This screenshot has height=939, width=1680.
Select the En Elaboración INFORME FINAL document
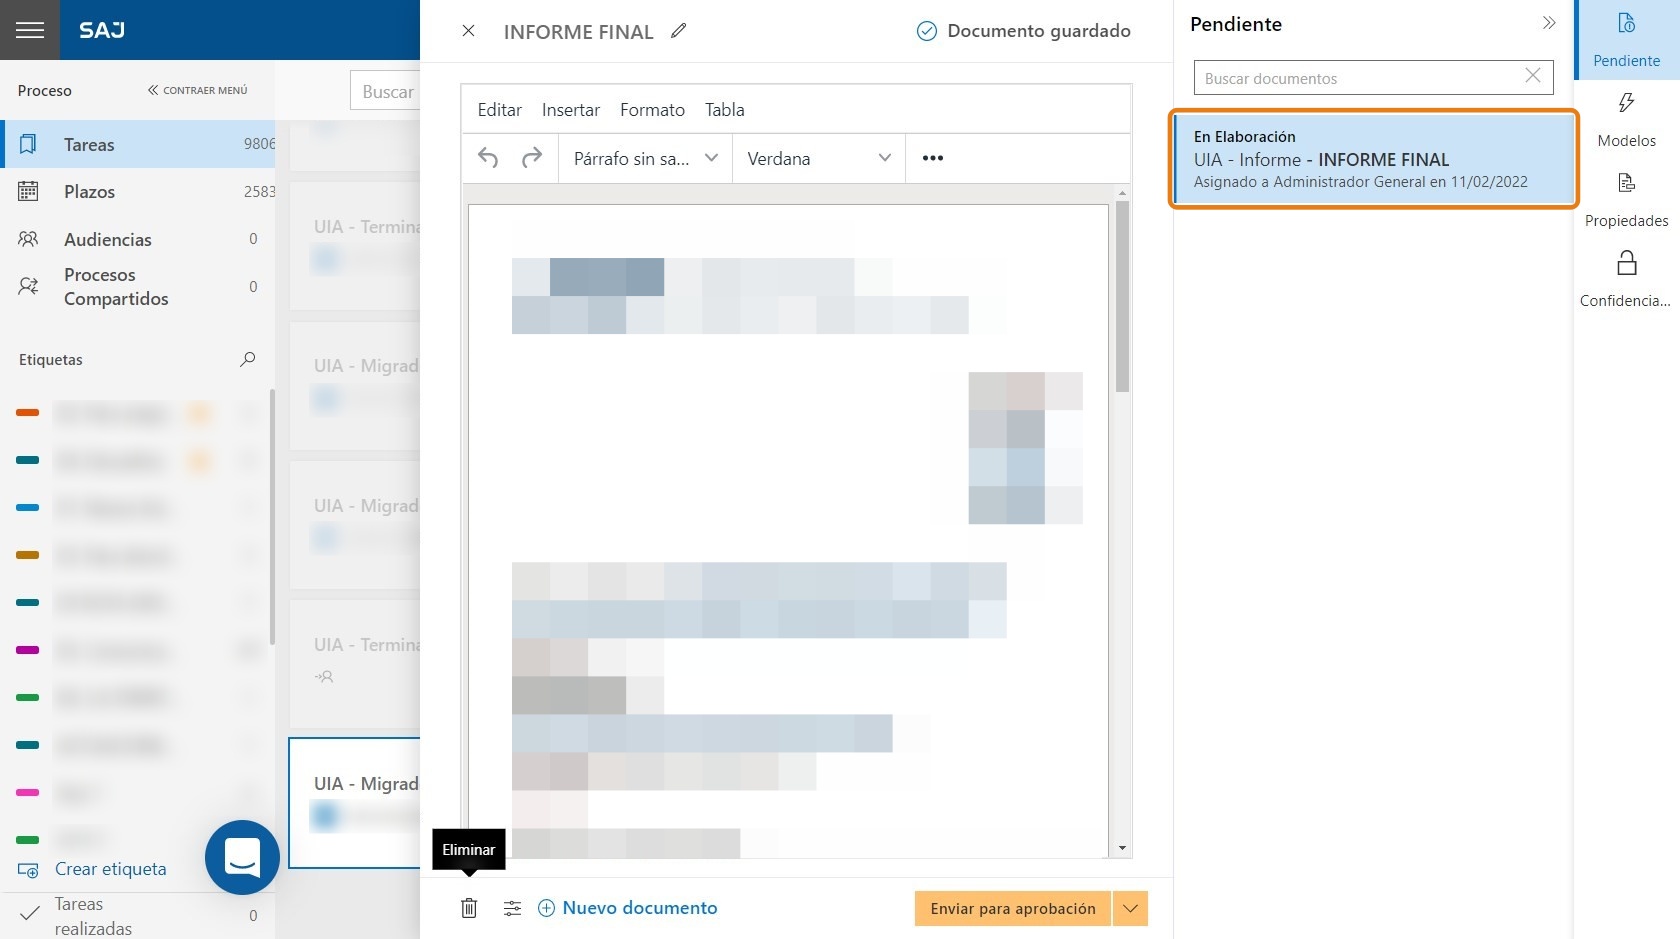point(1373,159)
